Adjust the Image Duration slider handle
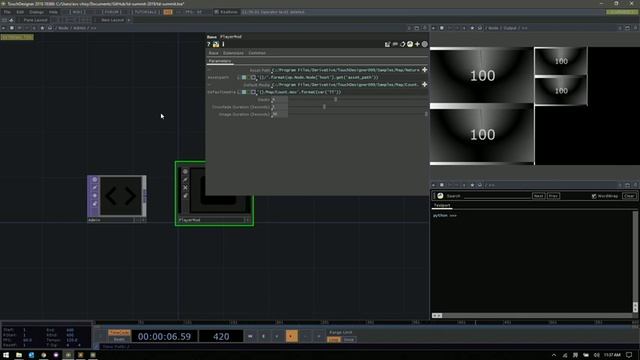The width and height of the screenshot is (640, 360). [426, 114]
